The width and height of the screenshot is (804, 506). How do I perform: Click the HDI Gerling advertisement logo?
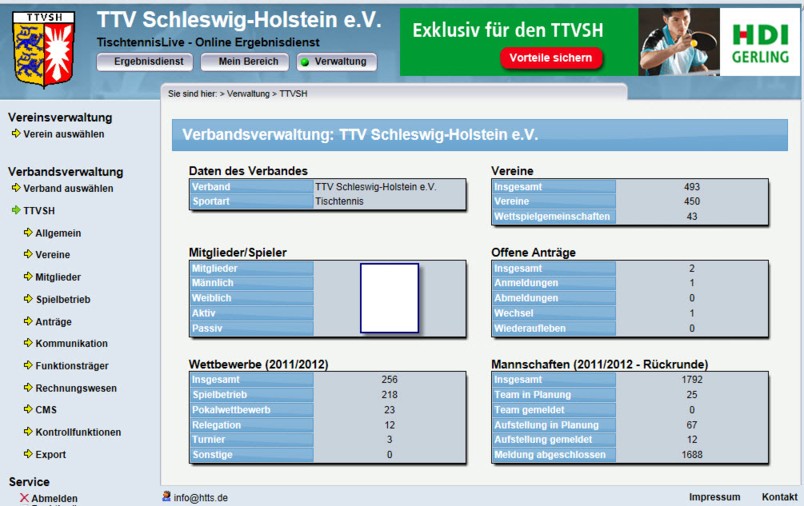(x=759, y=43)
